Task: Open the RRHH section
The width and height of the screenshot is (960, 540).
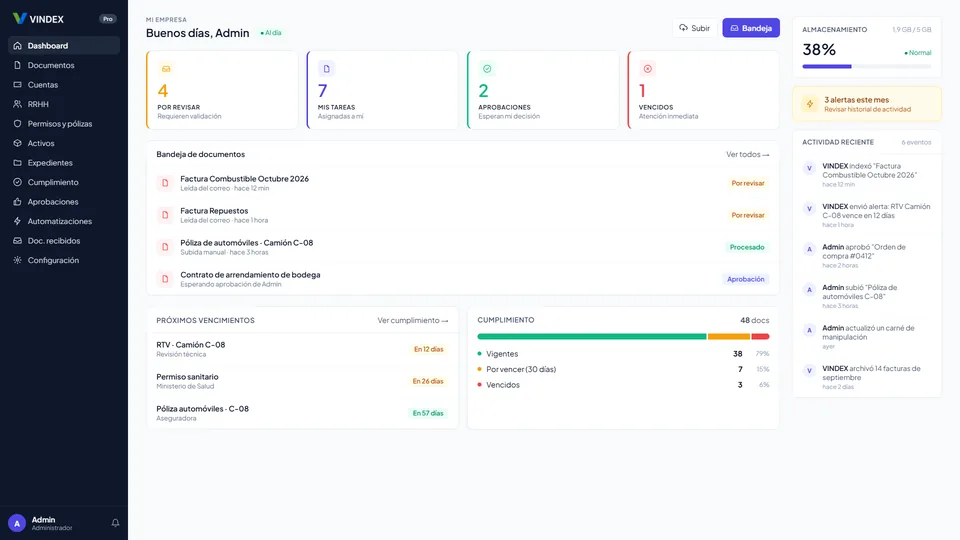Action: coord(64,104)
